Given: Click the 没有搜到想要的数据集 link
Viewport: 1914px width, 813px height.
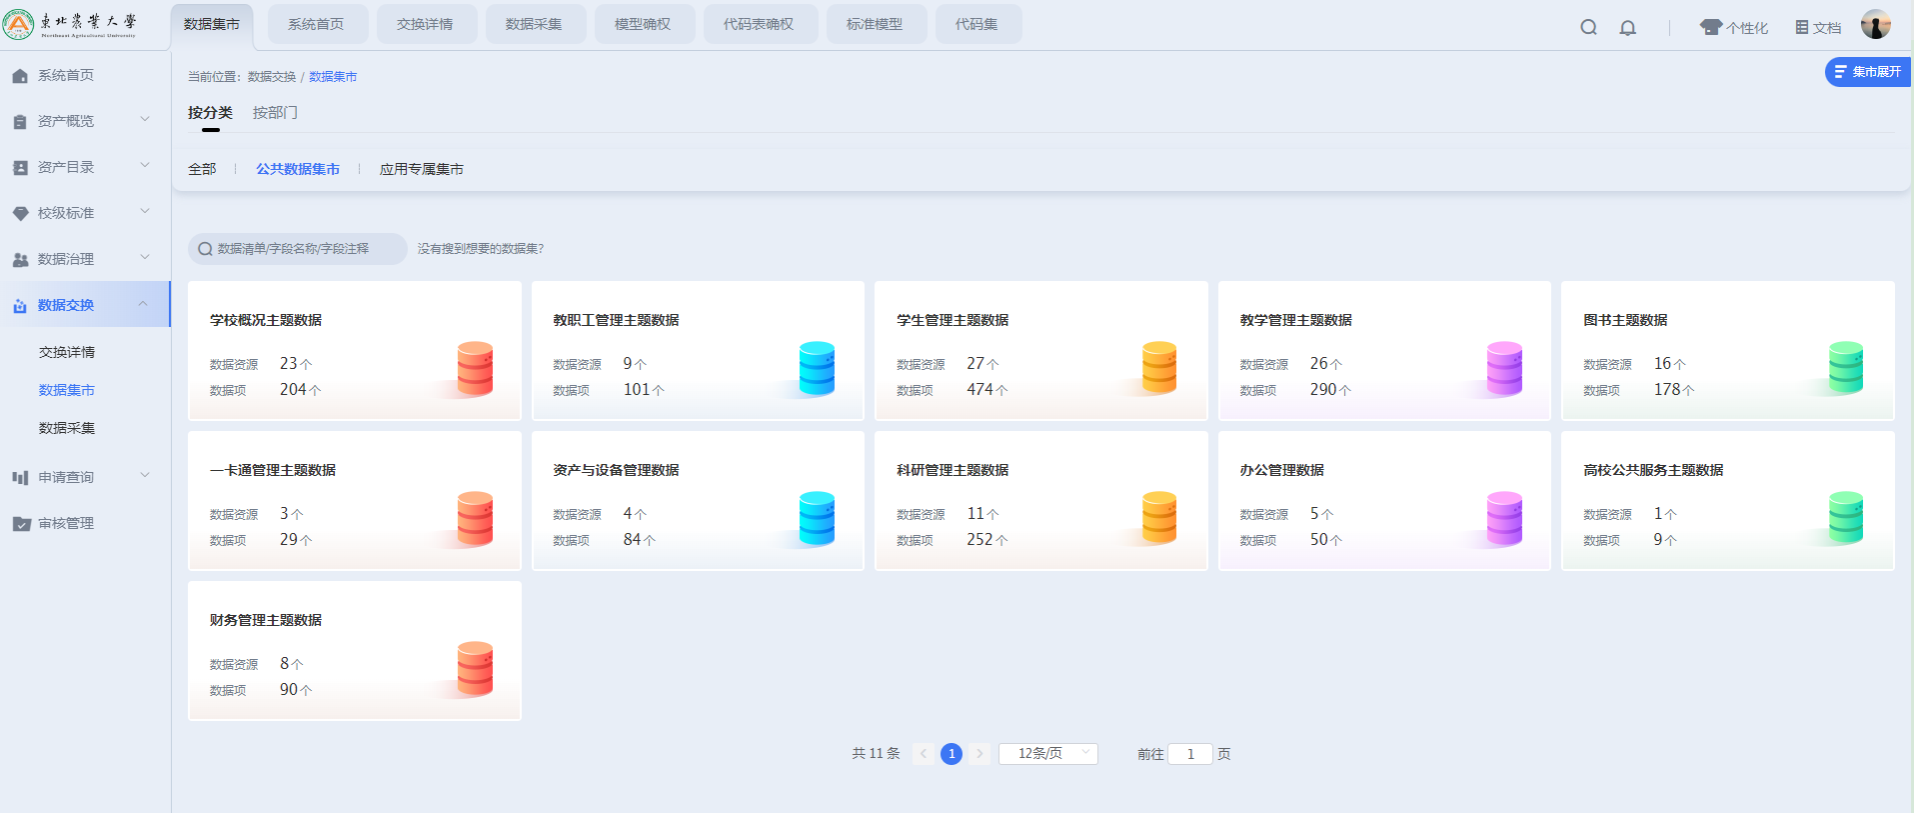Looking at the screenshot, I should click(x=481, y=249).
